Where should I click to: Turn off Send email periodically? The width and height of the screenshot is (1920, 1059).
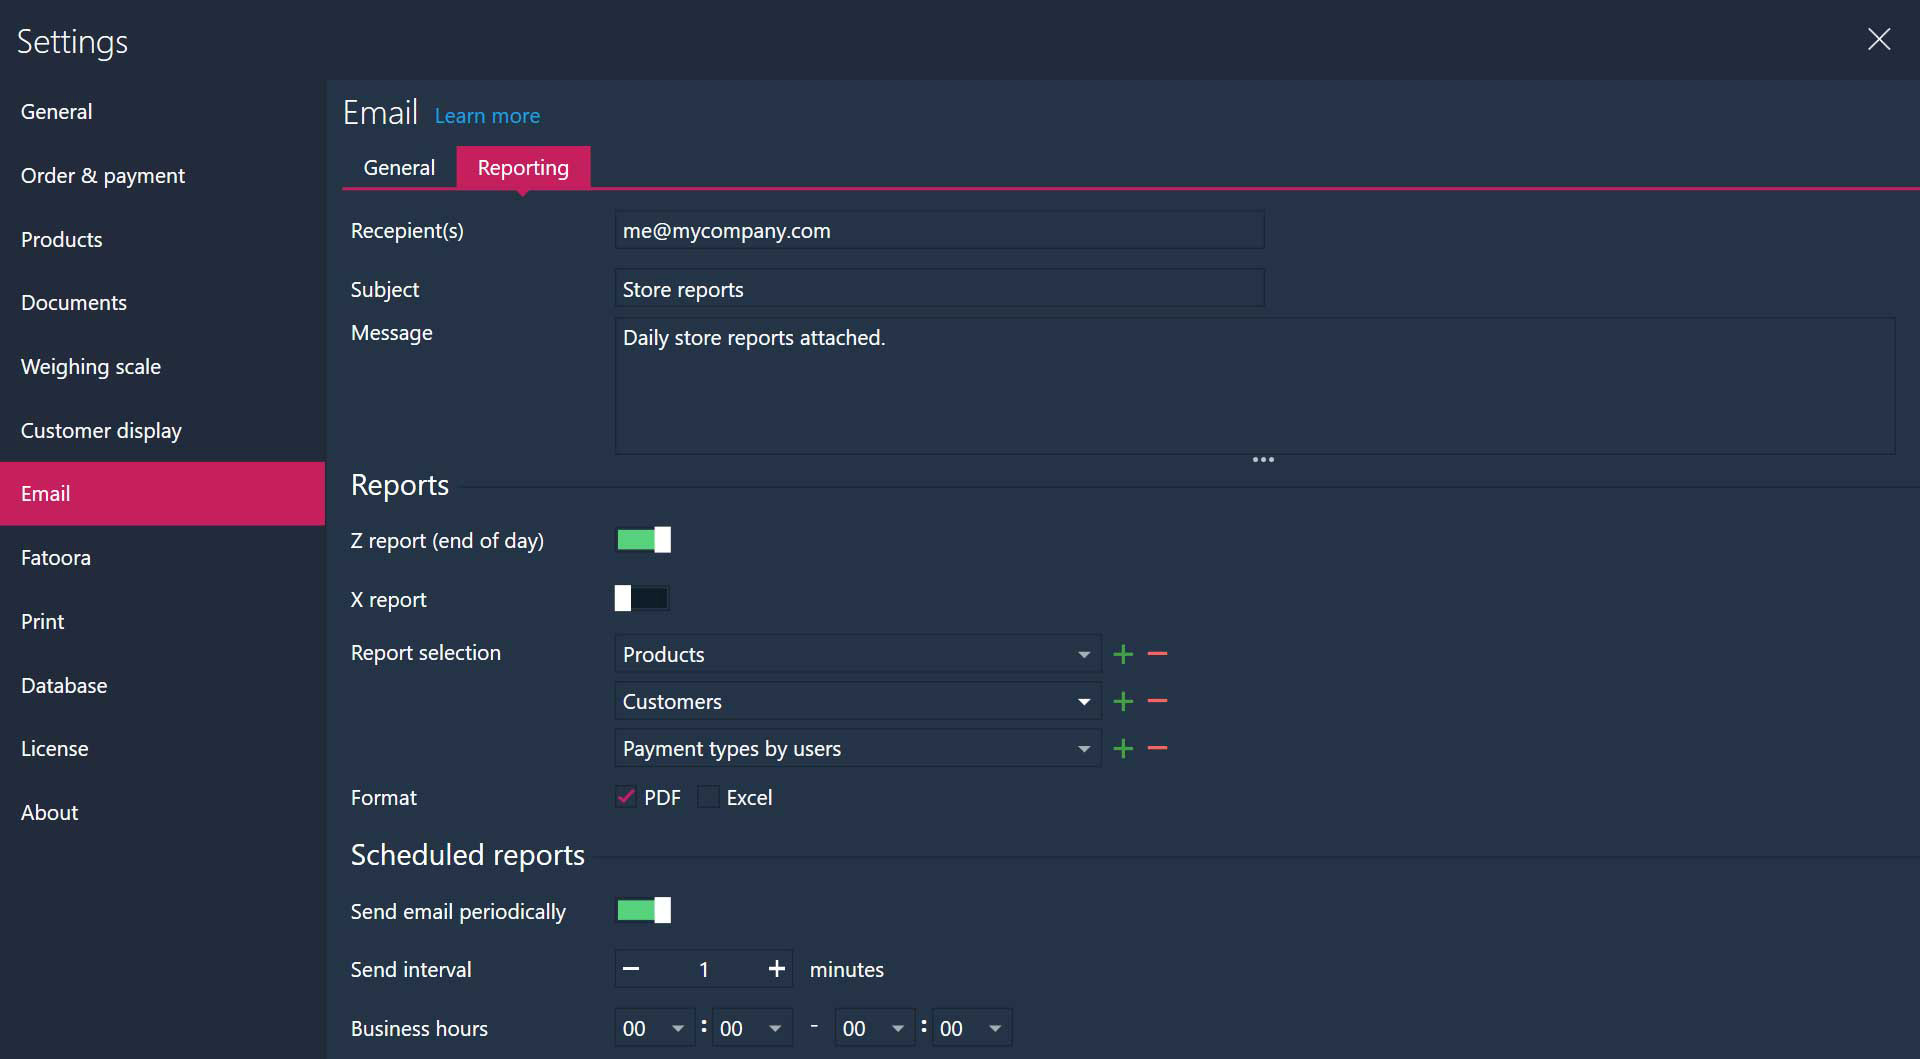643,910
